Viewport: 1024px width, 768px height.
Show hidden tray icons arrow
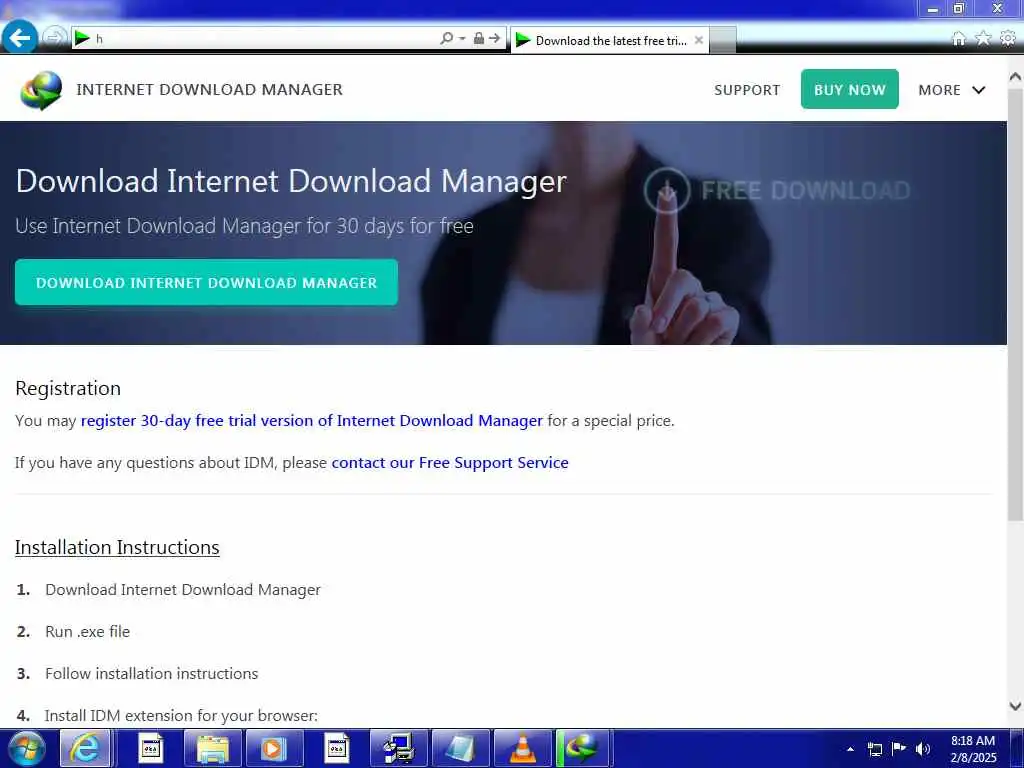coord(850,749)
